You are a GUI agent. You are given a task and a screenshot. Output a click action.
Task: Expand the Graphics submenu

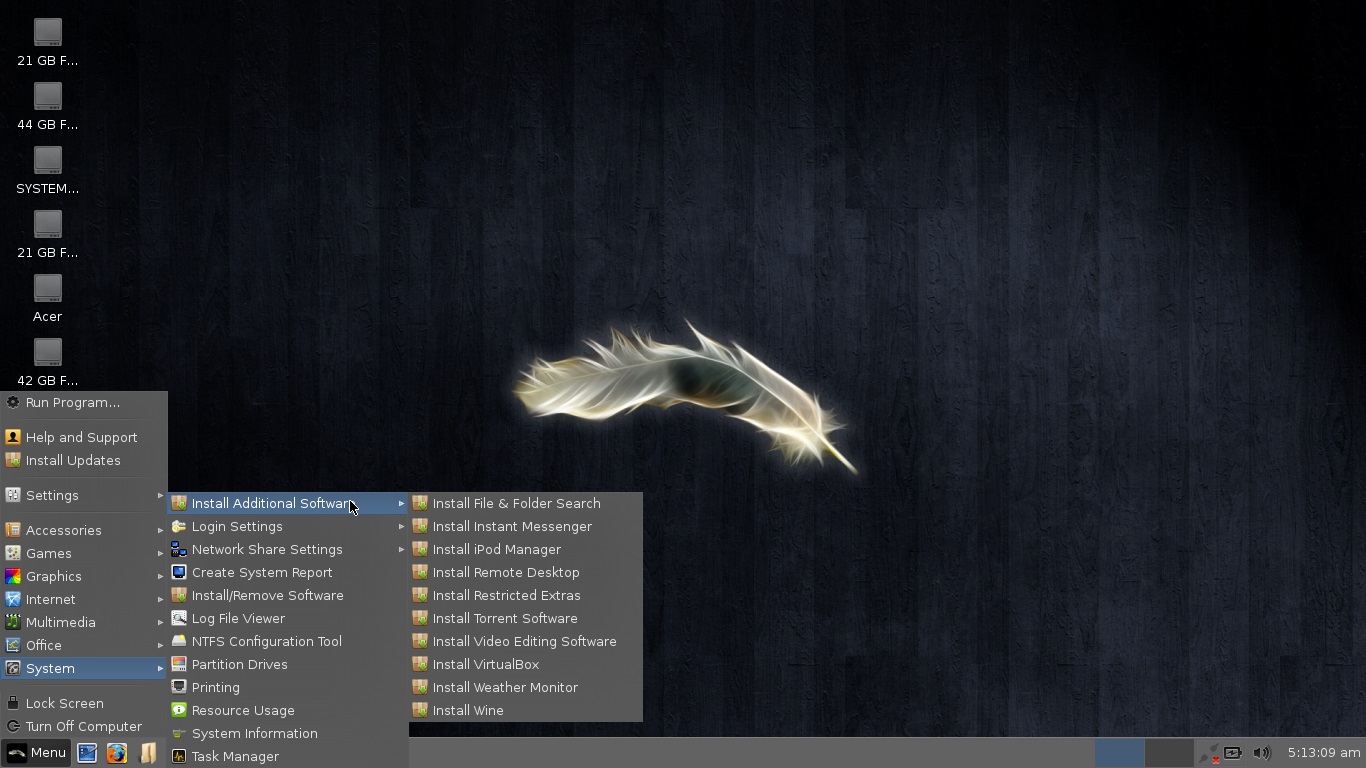[83, 576]
